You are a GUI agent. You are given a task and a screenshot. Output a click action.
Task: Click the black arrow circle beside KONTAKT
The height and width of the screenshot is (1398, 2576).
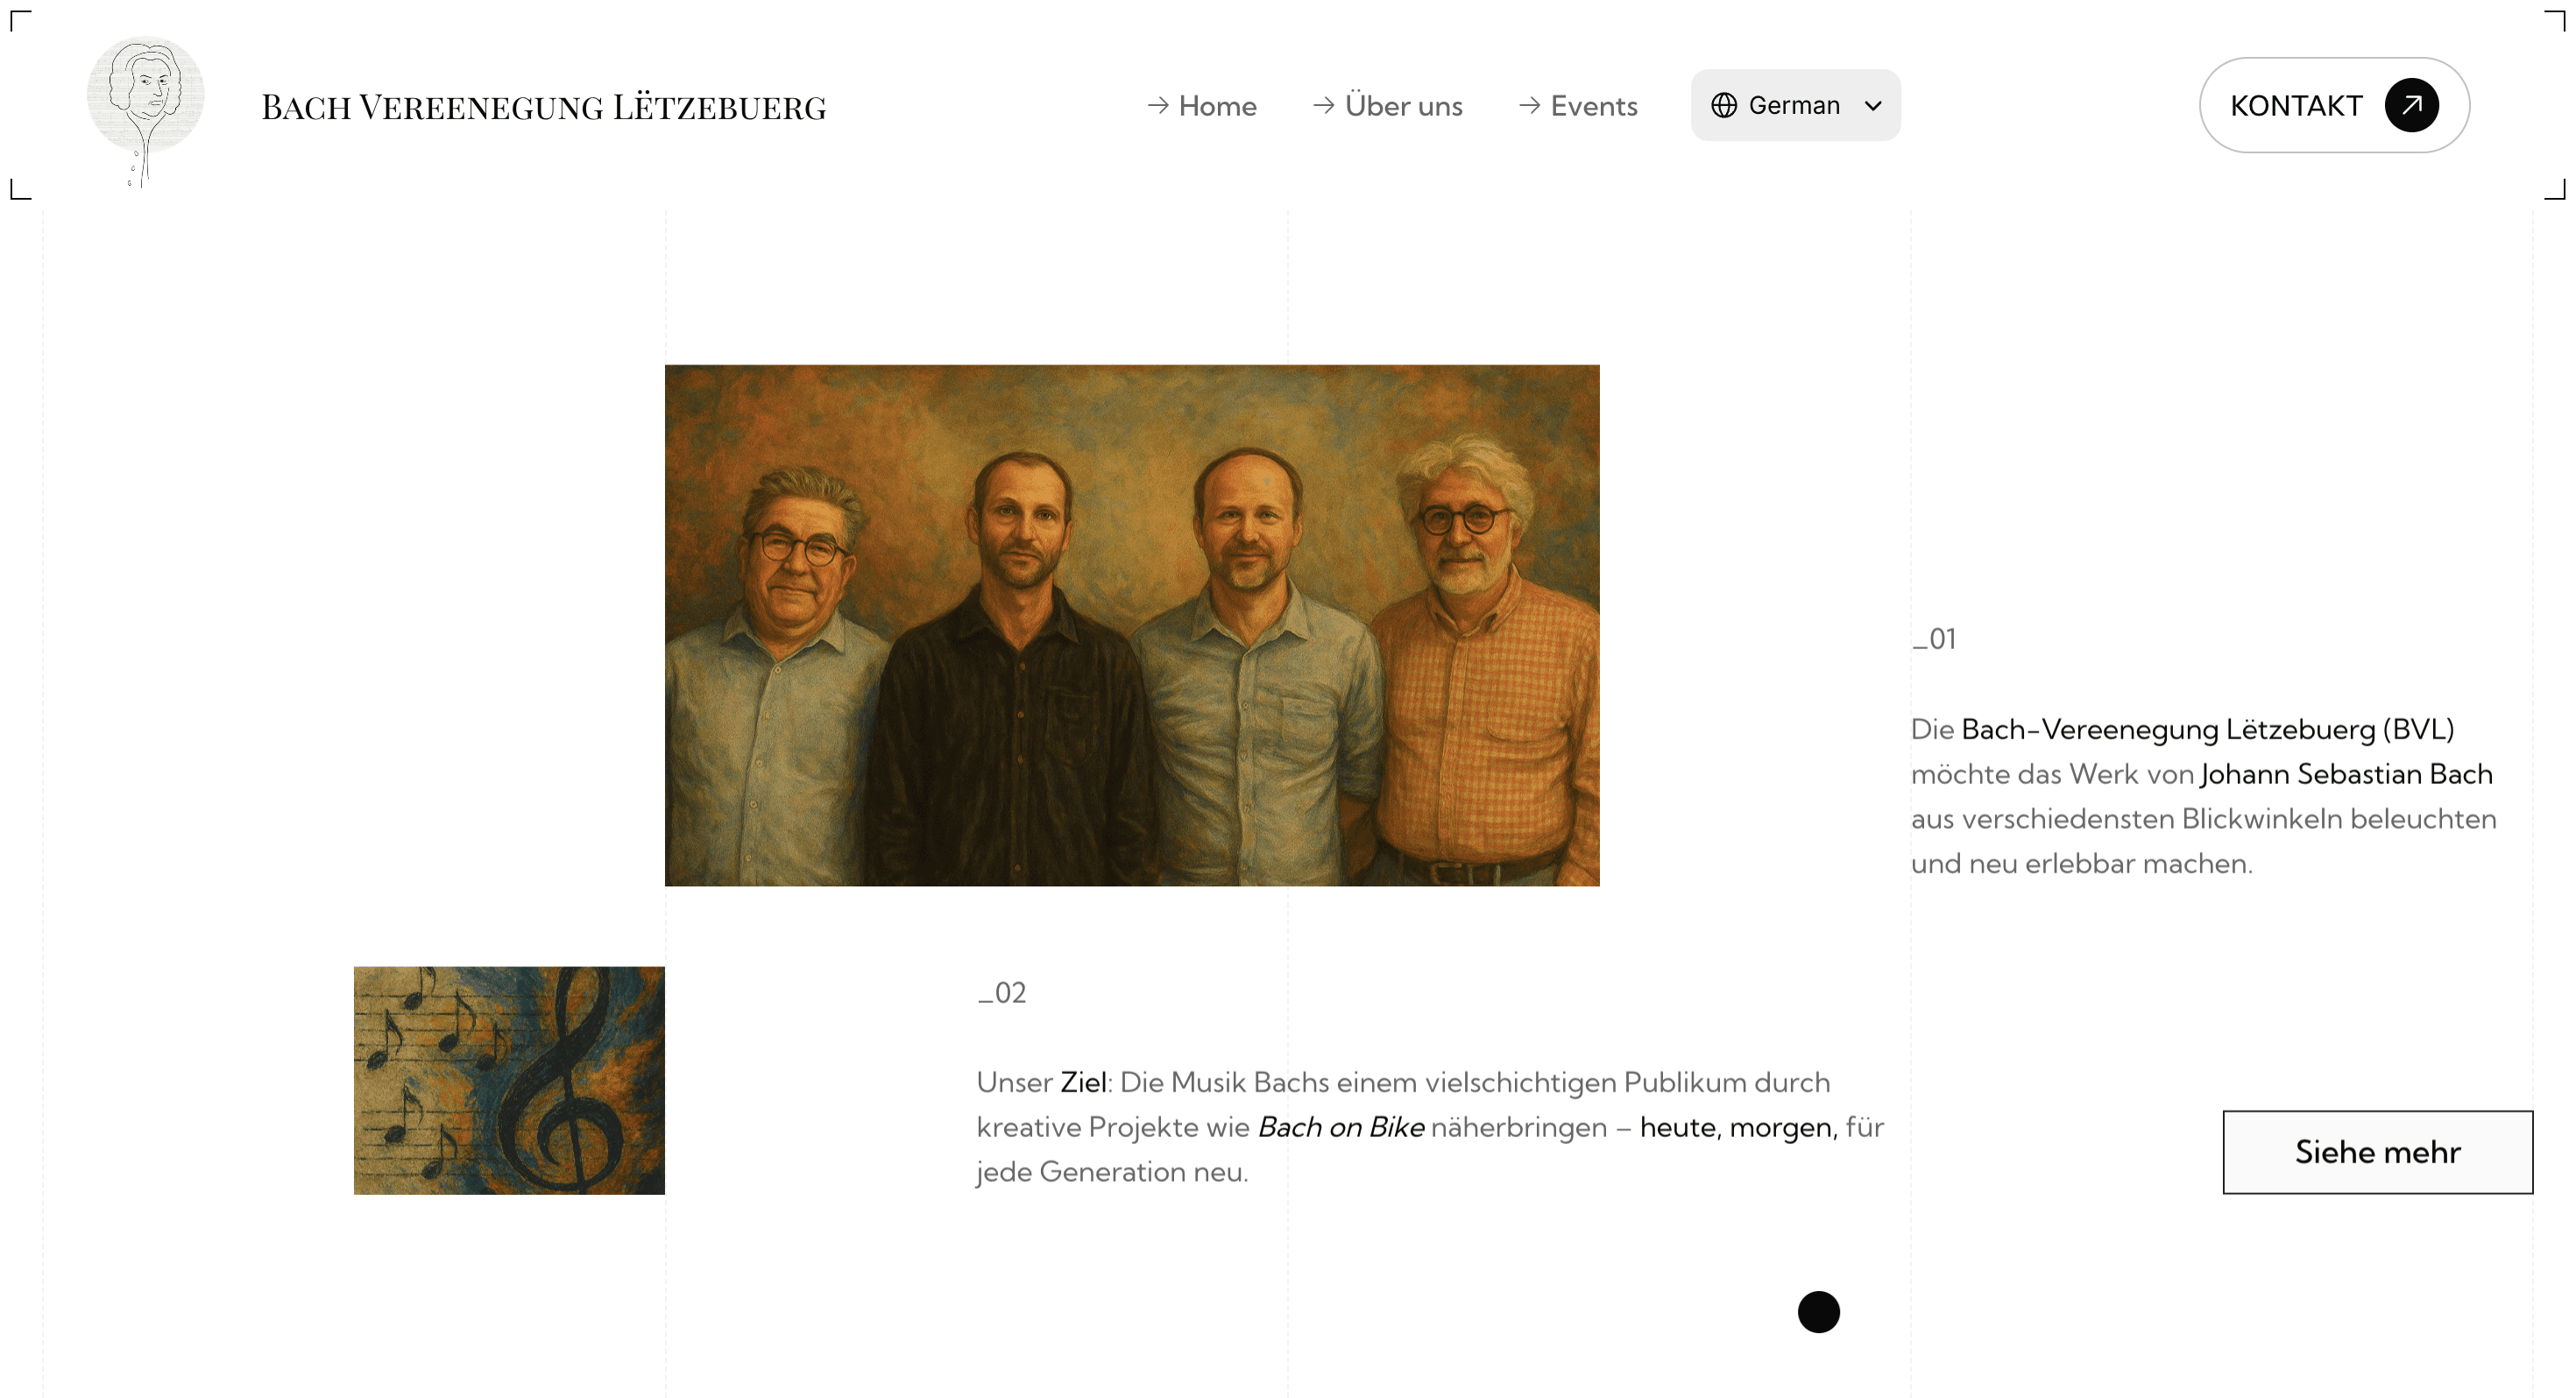click(x=2411, y=105)
